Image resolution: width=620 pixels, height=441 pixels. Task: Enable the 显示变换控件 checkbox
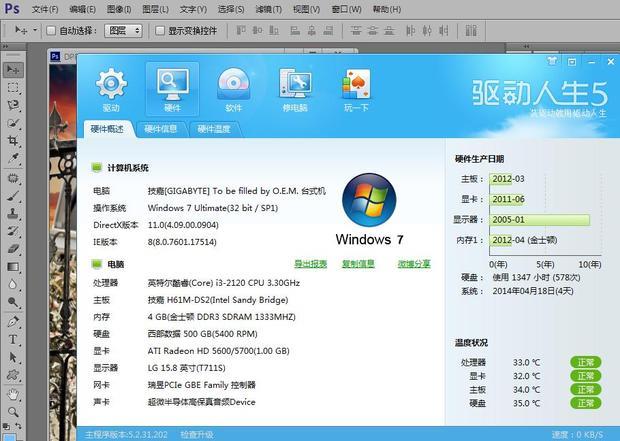(160, 30)
